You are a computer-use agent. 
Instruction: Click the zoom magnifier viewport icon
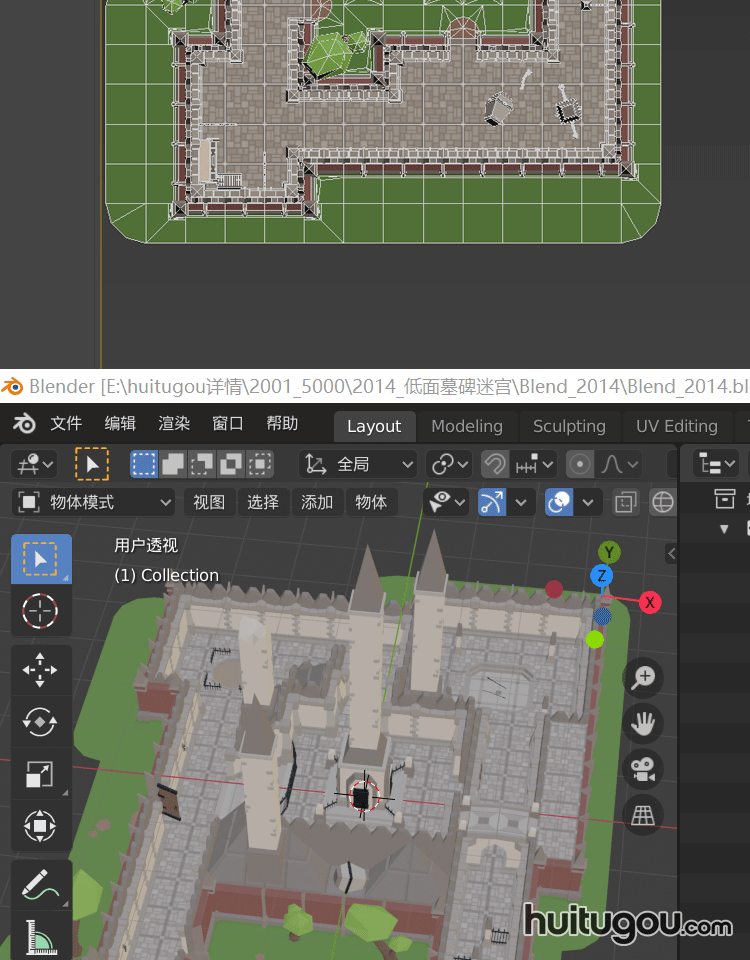(643, 678)
